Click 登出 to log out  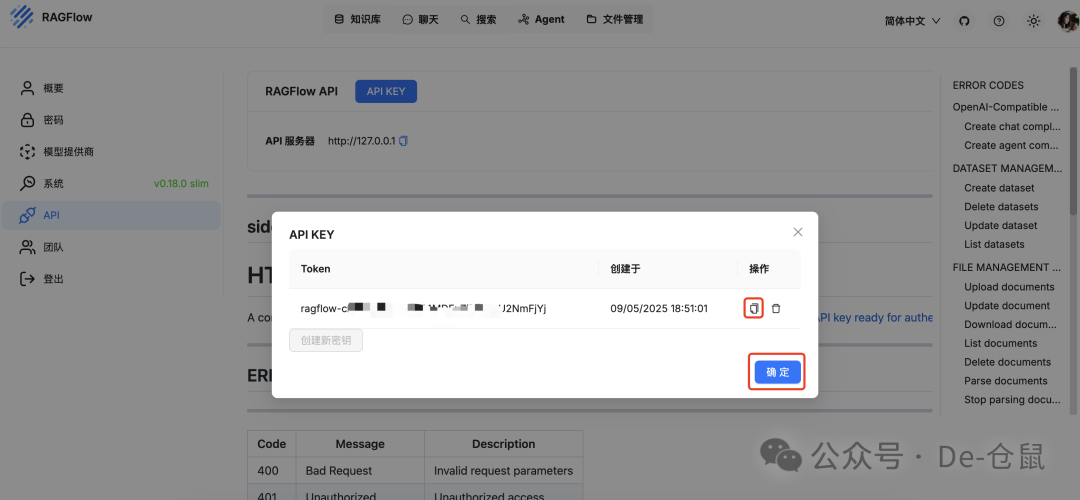coord(111,278)
